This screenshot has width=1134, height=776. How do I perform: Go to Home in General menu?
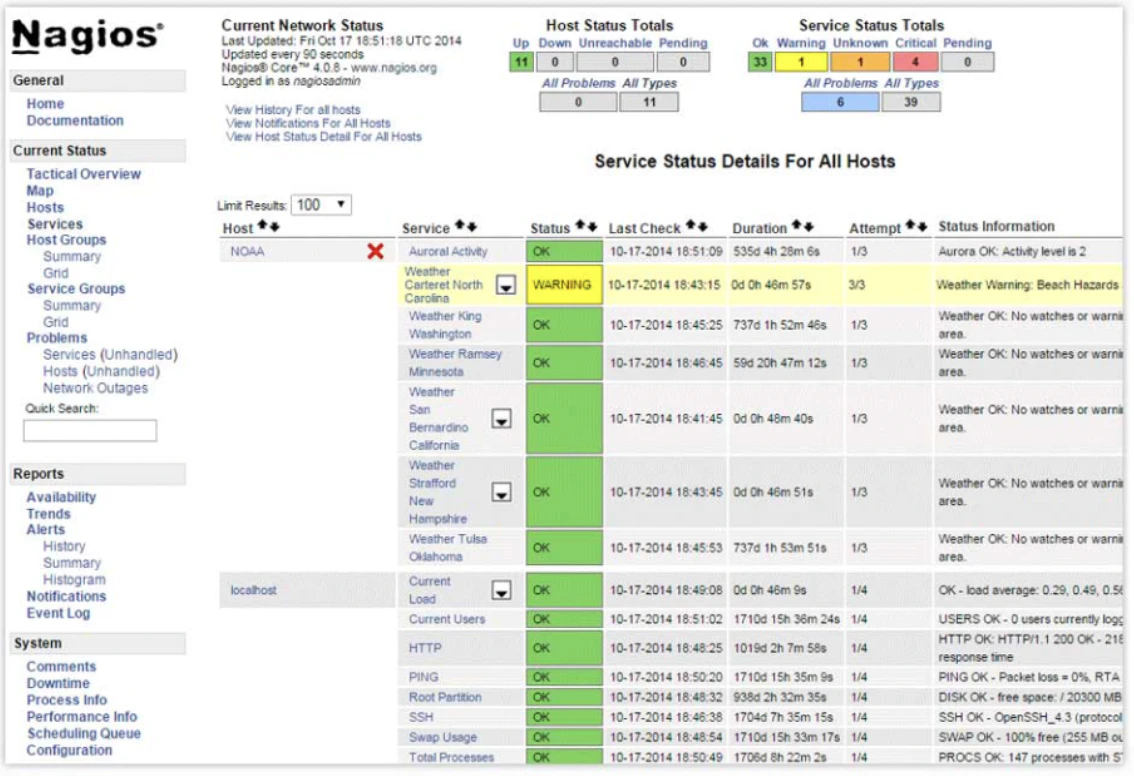point(45,103)
